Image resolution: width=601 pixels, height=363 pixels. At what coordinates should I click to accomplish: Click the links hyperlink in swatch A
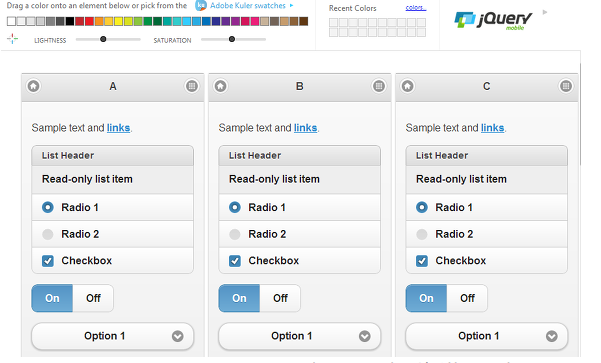pyautogui.click(x=118, y=128)
